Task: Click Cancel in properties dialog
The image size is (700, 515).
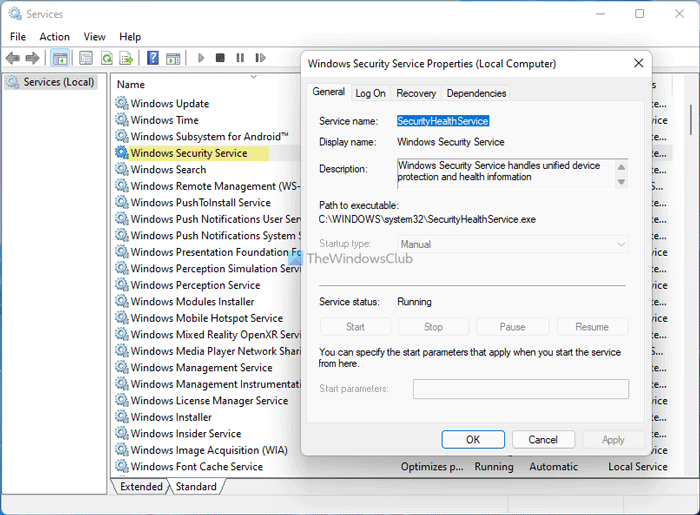Action: 543,440
